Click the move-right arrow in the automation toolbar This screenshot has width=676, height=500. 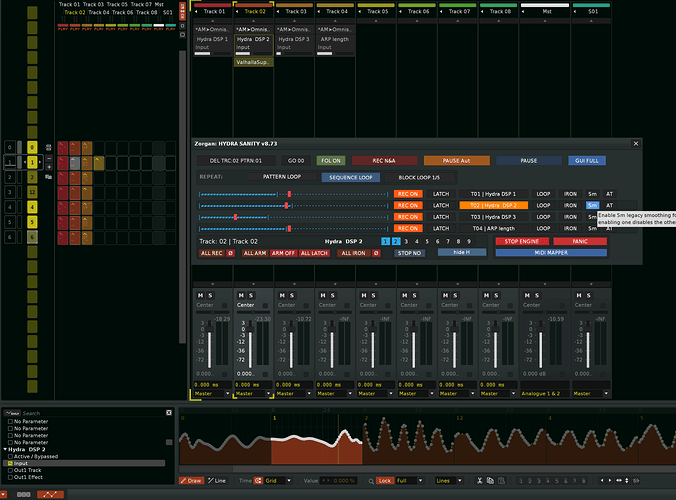[x=610, y=480]
